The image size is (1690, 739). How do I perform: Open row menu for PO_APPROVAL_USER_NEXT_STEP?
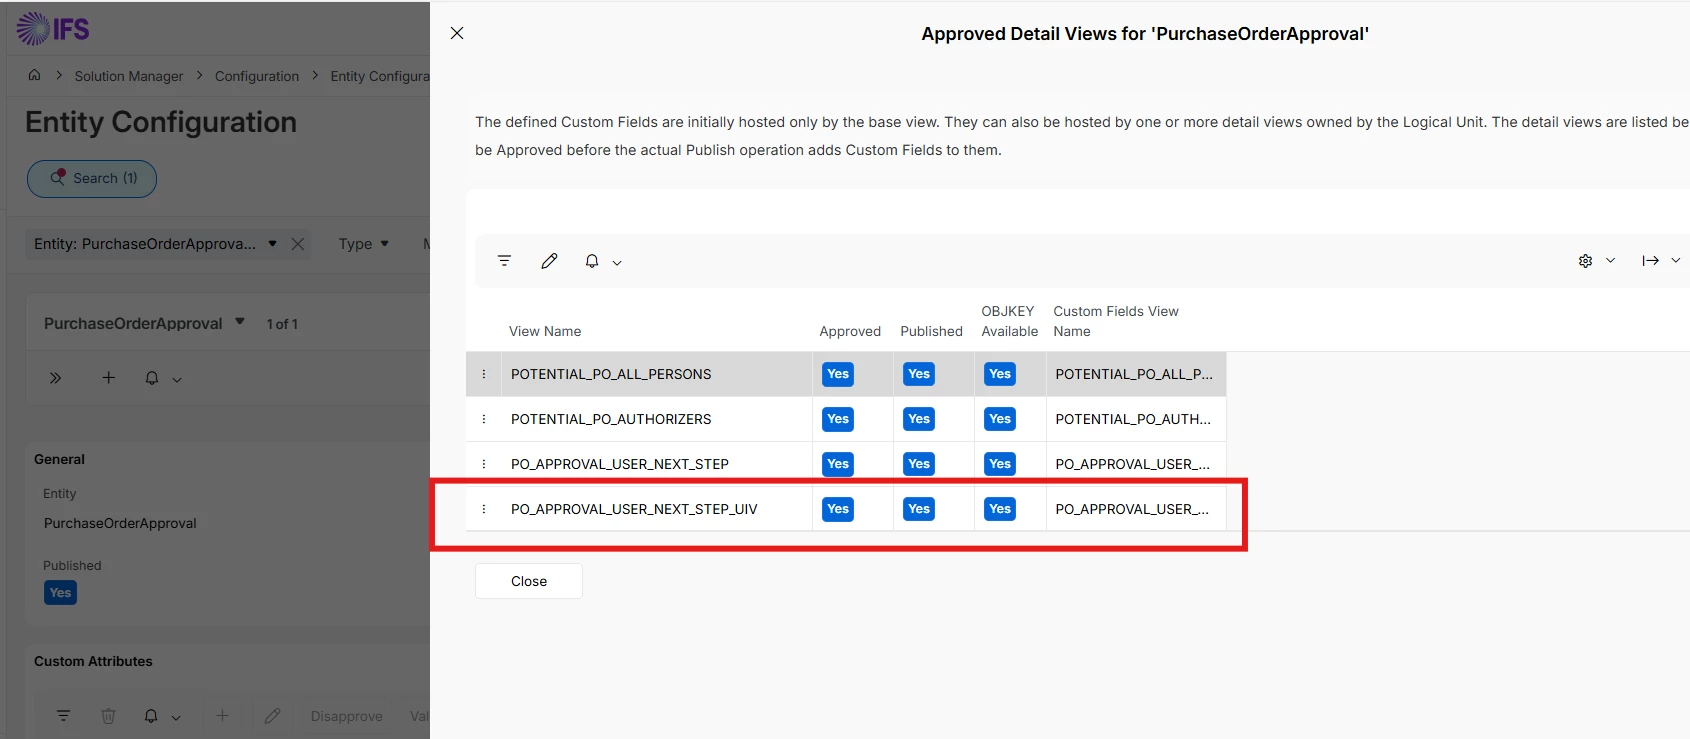[x=484, y=464]
